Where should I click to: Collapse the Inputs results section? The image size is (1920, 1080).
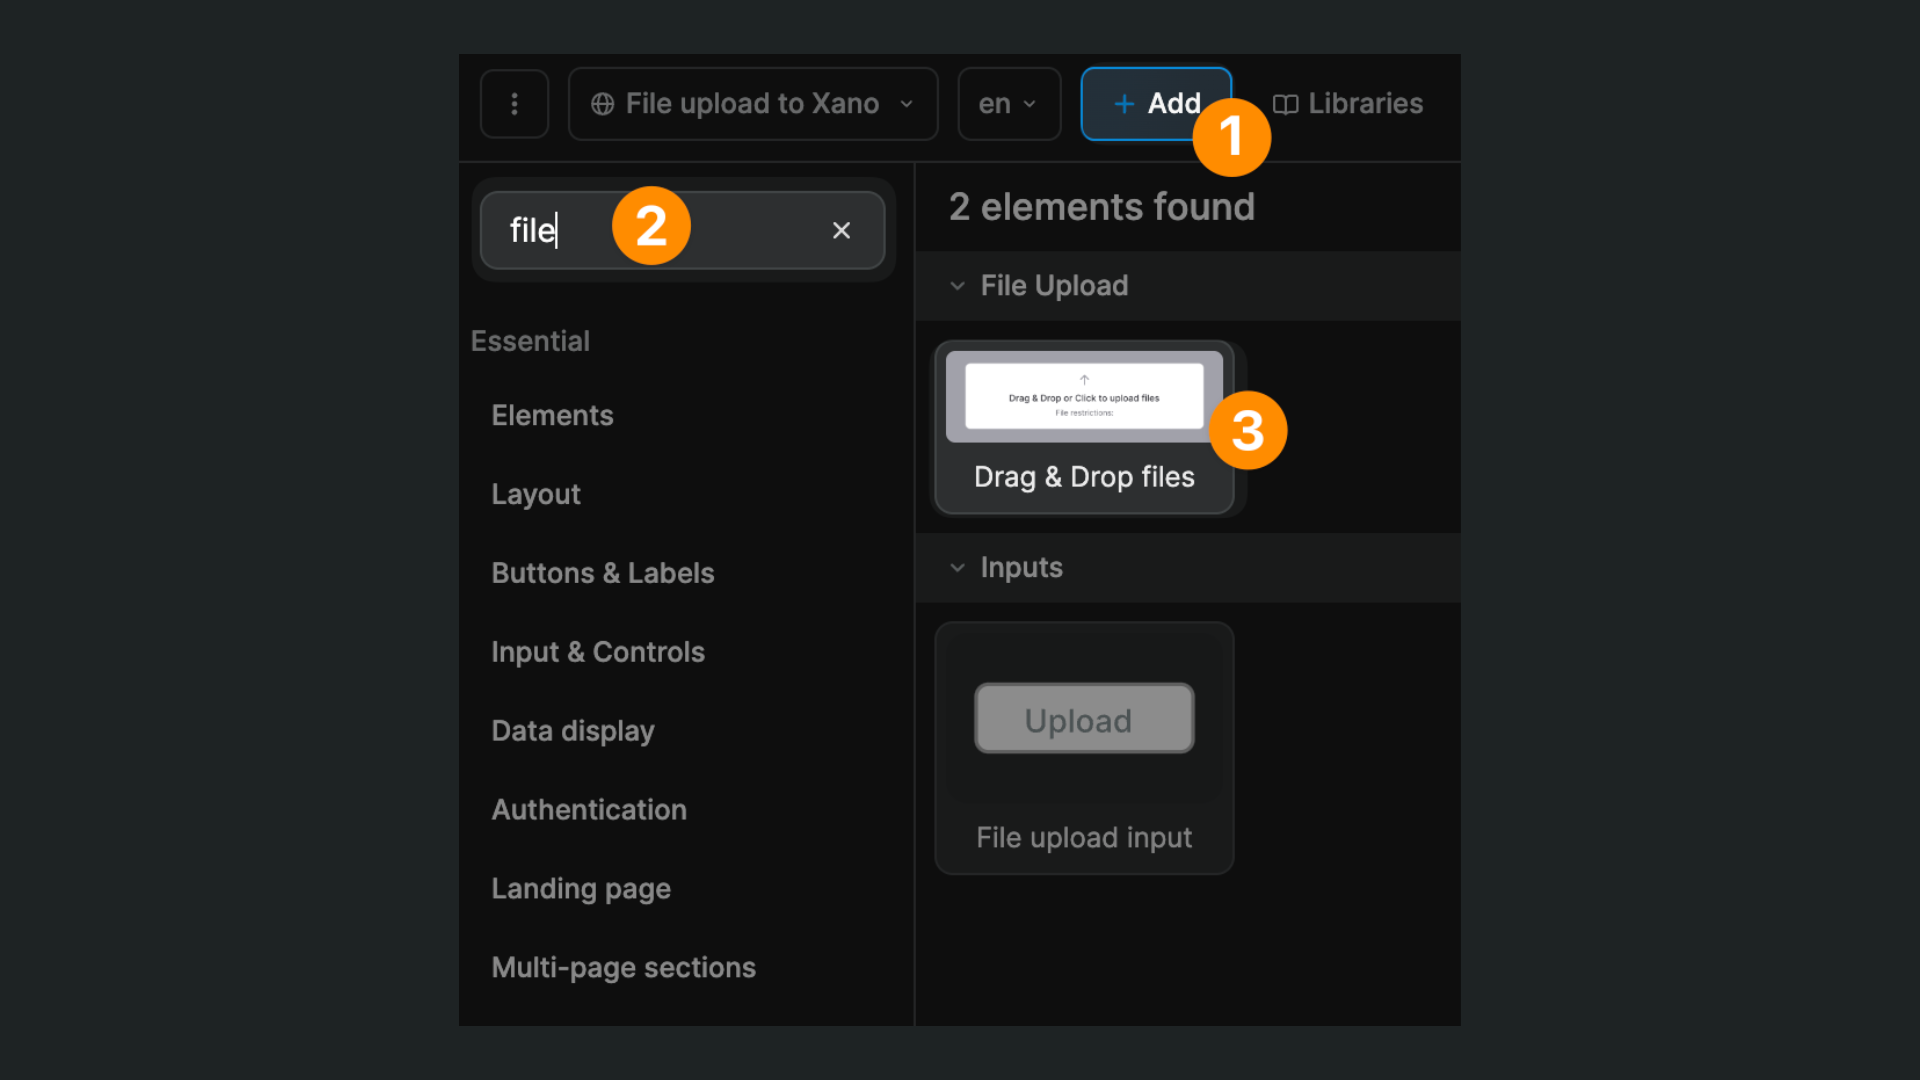pyautogui.click(x=957, y=567)
